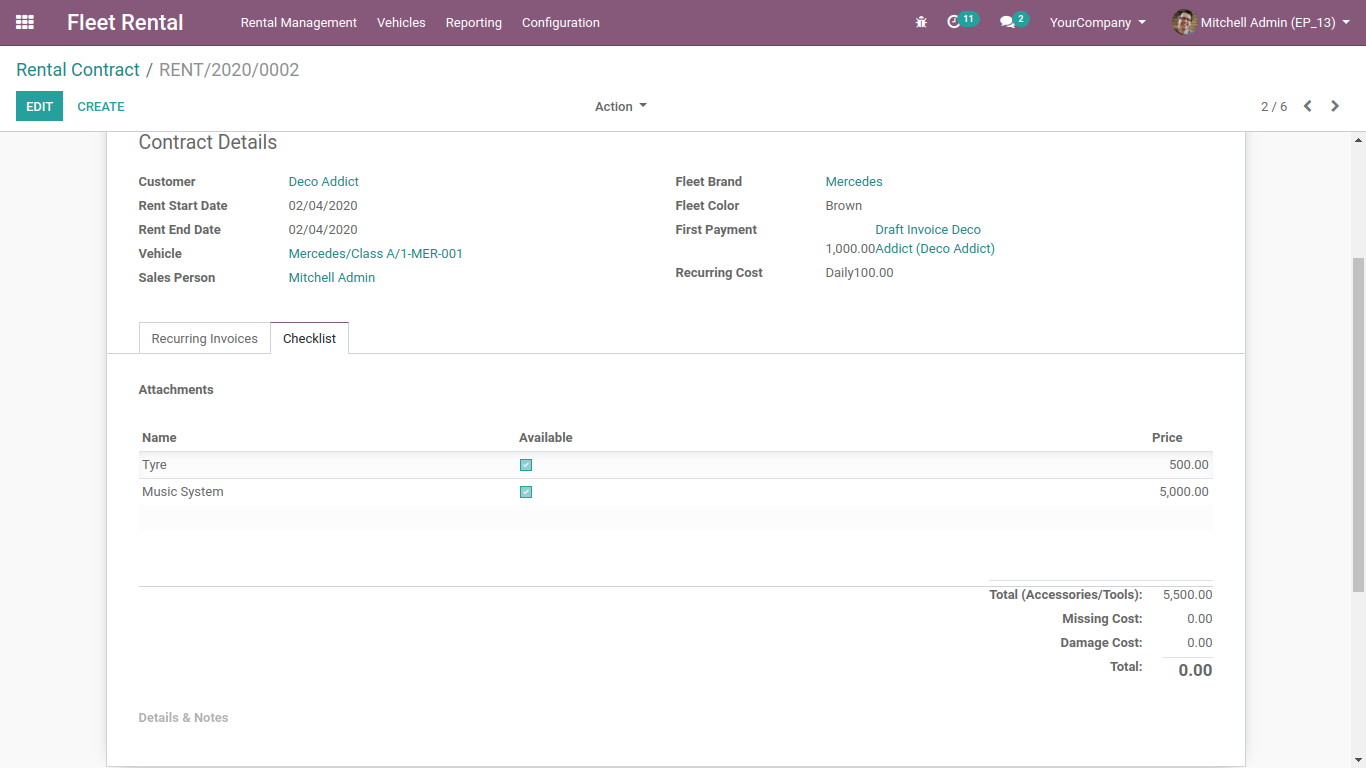Image resolution: width=1366 pixels, height=768 pixels.
Task: Open Mitchell Admin sales person link
Action: [x=332, y=278]
